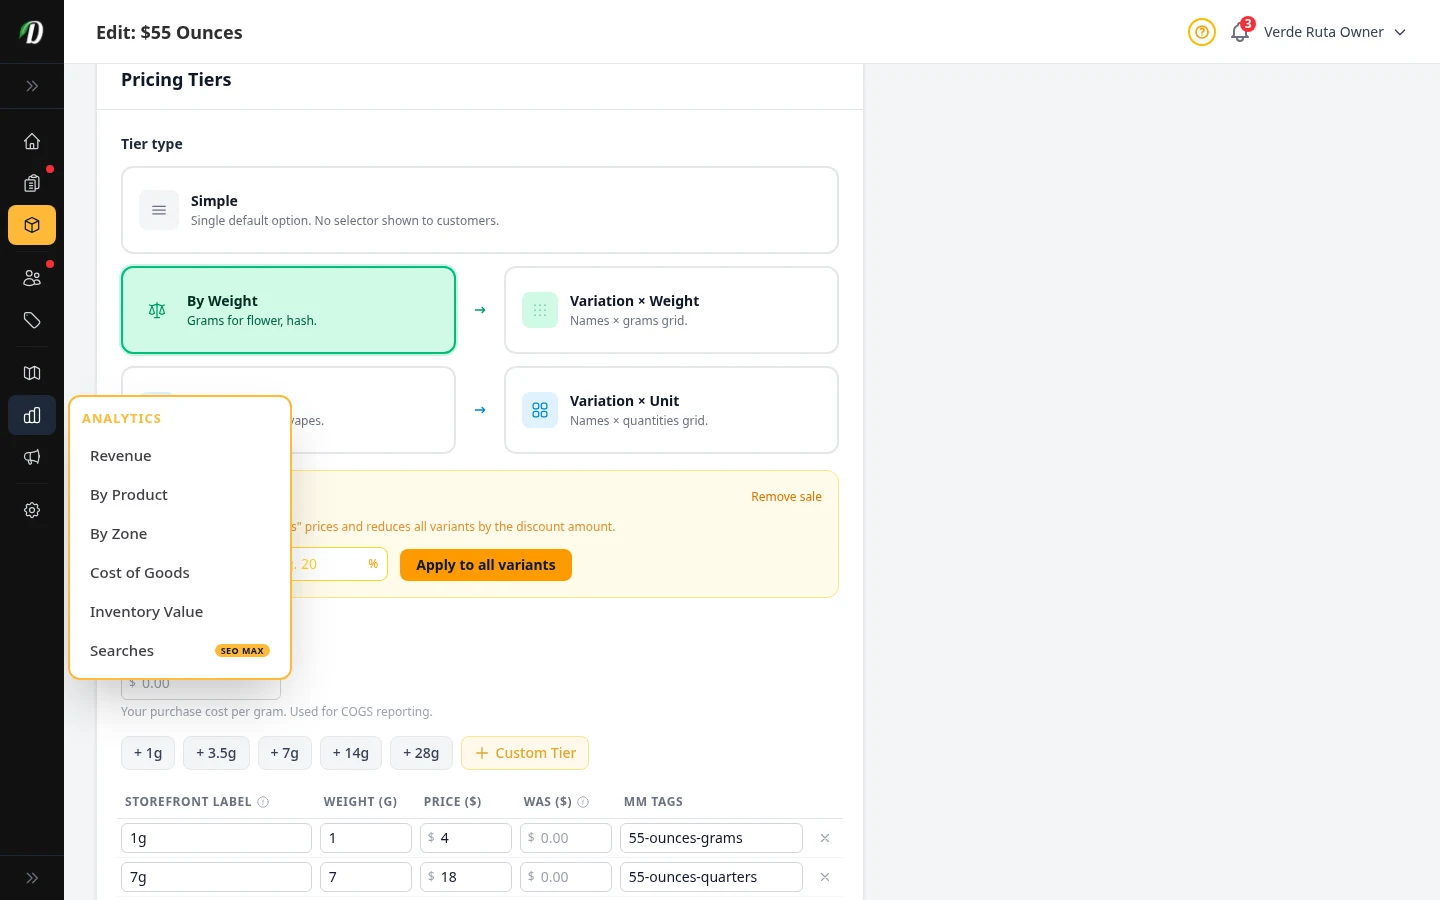Select the highlighted Products box icon

click(x=32, y=225)
